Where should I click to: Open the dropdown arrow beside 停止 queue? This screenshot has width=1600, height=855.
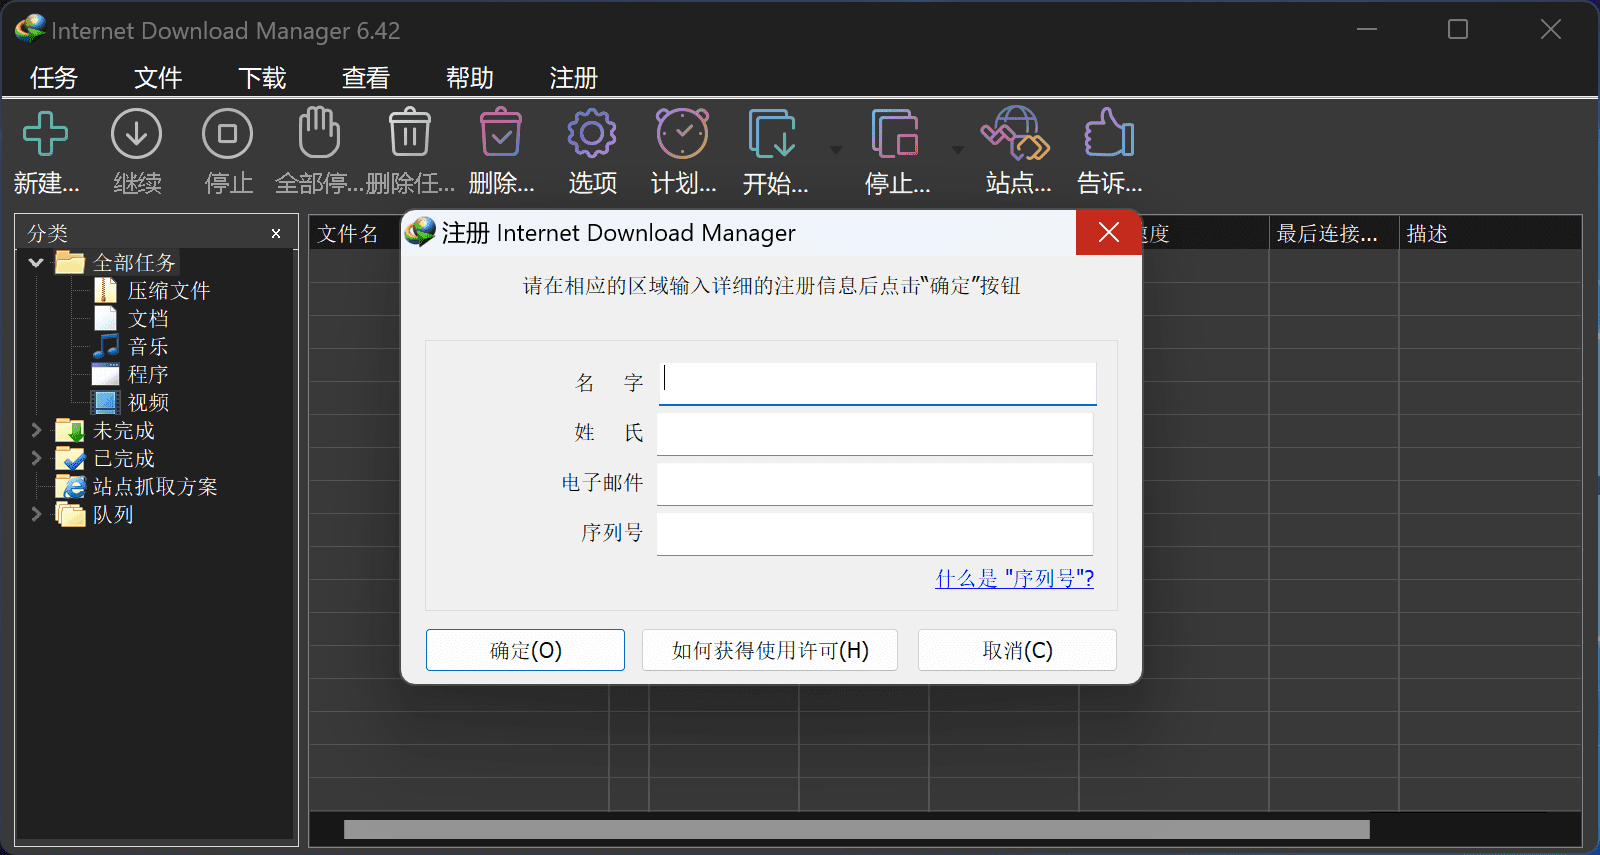point(958,150)
